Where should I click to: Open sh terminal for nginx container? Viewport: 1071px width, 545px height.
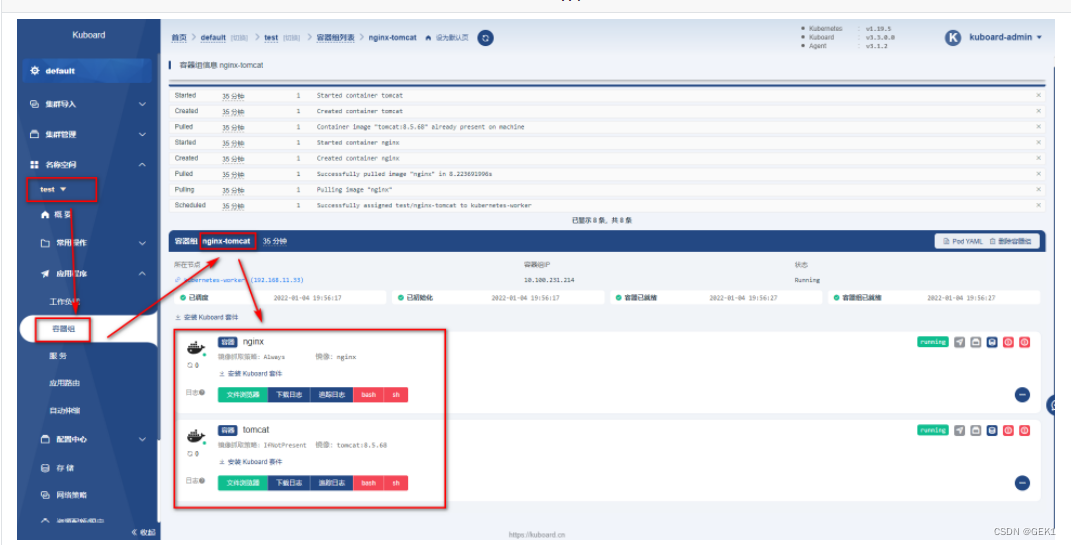[x=395, y=395]
